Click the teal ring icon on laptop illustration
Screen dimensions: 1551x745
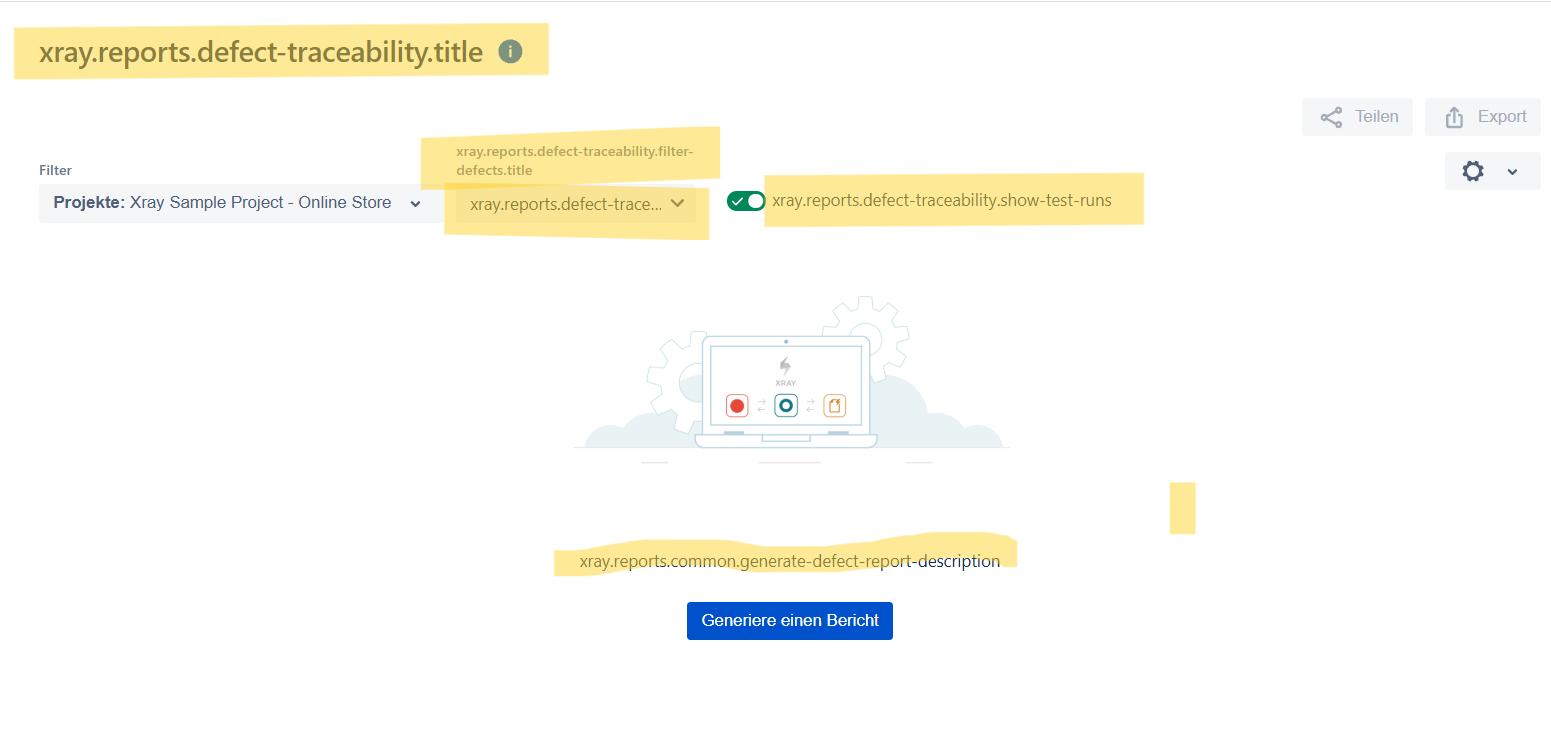(786, 405)
